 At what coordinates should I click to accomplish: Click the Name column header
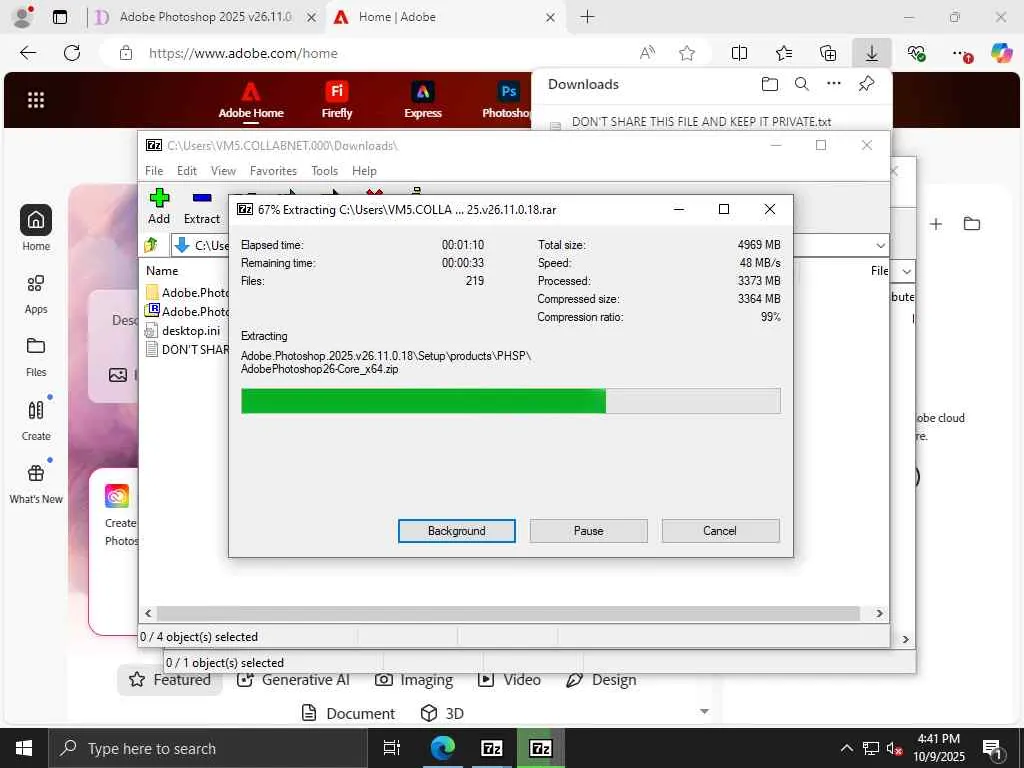162,270
